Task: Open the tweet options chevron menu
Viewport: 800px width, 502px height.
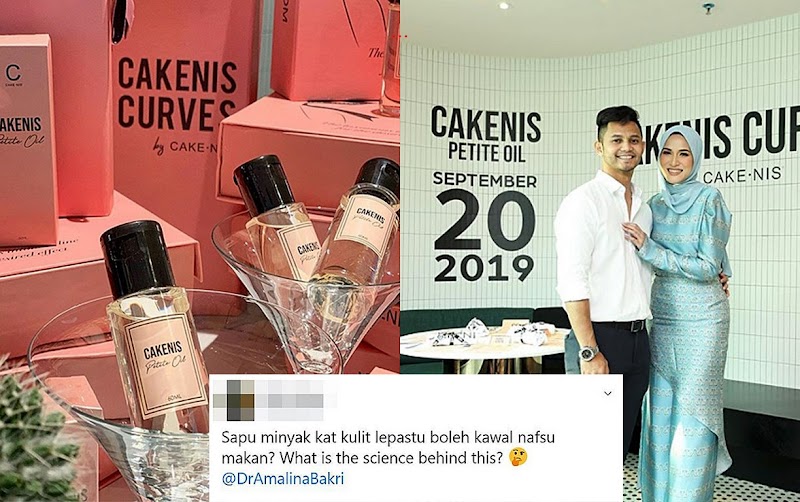Action: coord(608,393)
